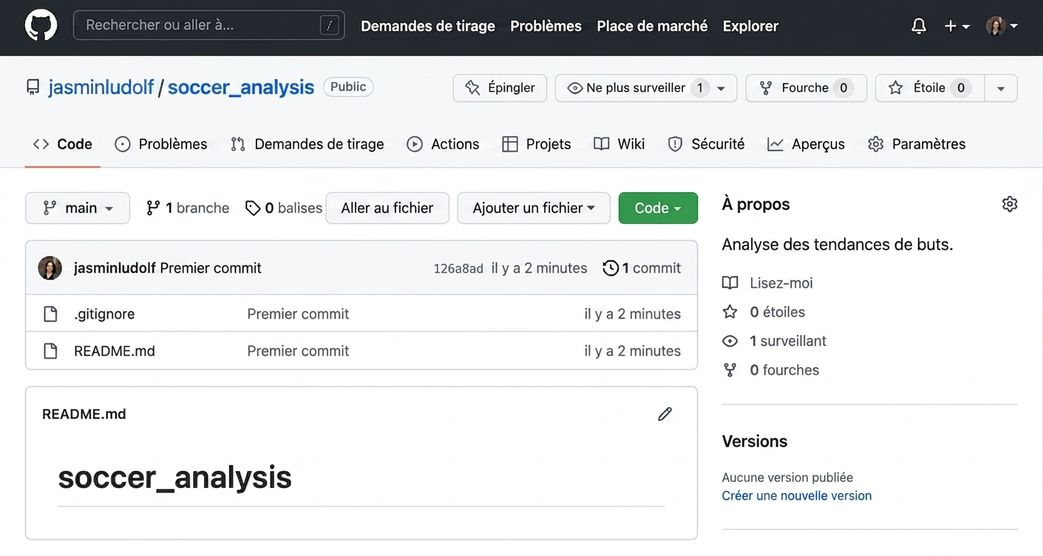Edit README with the pencil icon
This screenshot has width=1043, height=556.
(665, 414)
